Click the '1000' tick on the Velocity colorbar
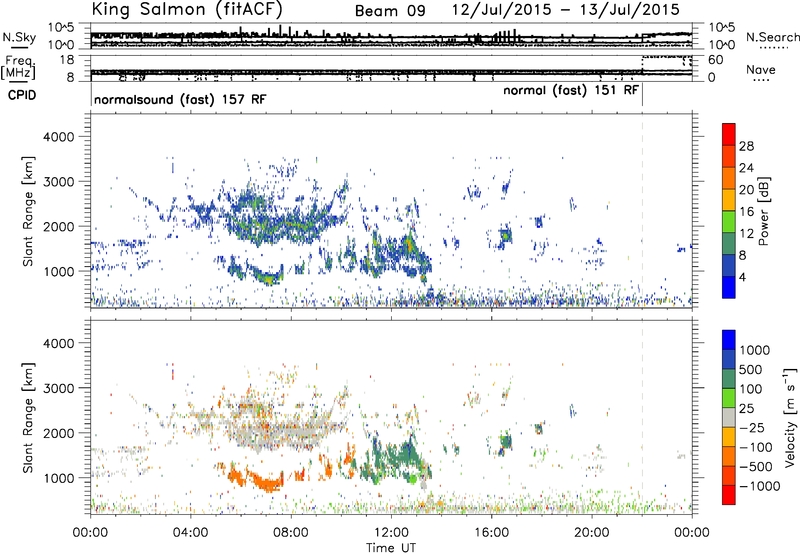Viewport: 800px width, 554px height. [x=755, y=350]
